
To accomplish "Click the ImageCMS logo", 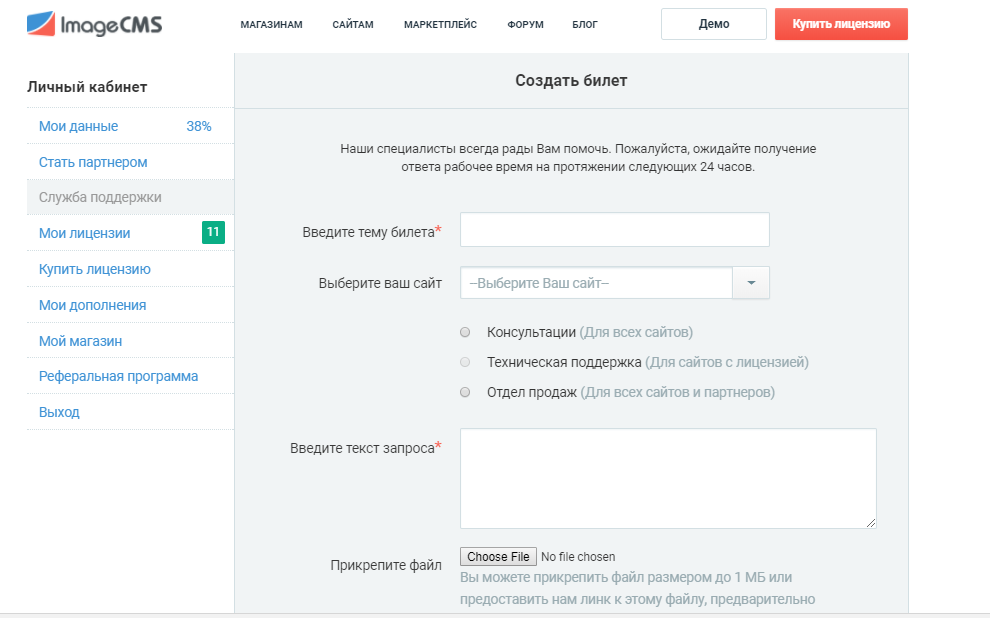I will tap(94, 24).
